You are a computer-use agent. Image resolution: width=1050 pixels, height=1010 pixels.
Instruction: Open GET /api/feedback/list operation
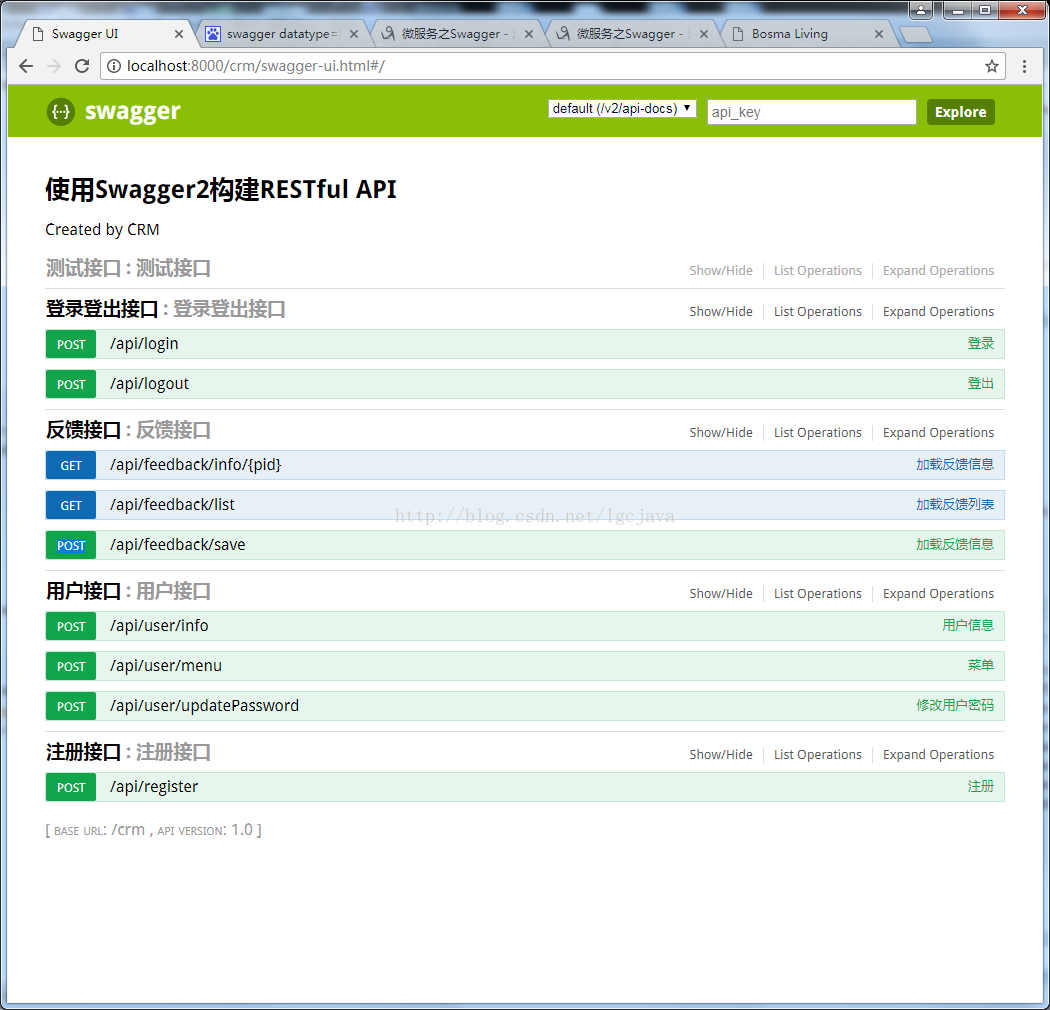tap(525, 505)
